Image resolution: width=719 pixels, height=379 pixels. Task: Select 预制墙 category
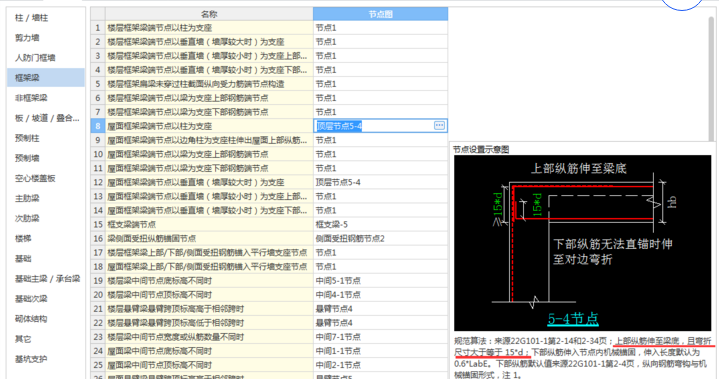(46, 159)
